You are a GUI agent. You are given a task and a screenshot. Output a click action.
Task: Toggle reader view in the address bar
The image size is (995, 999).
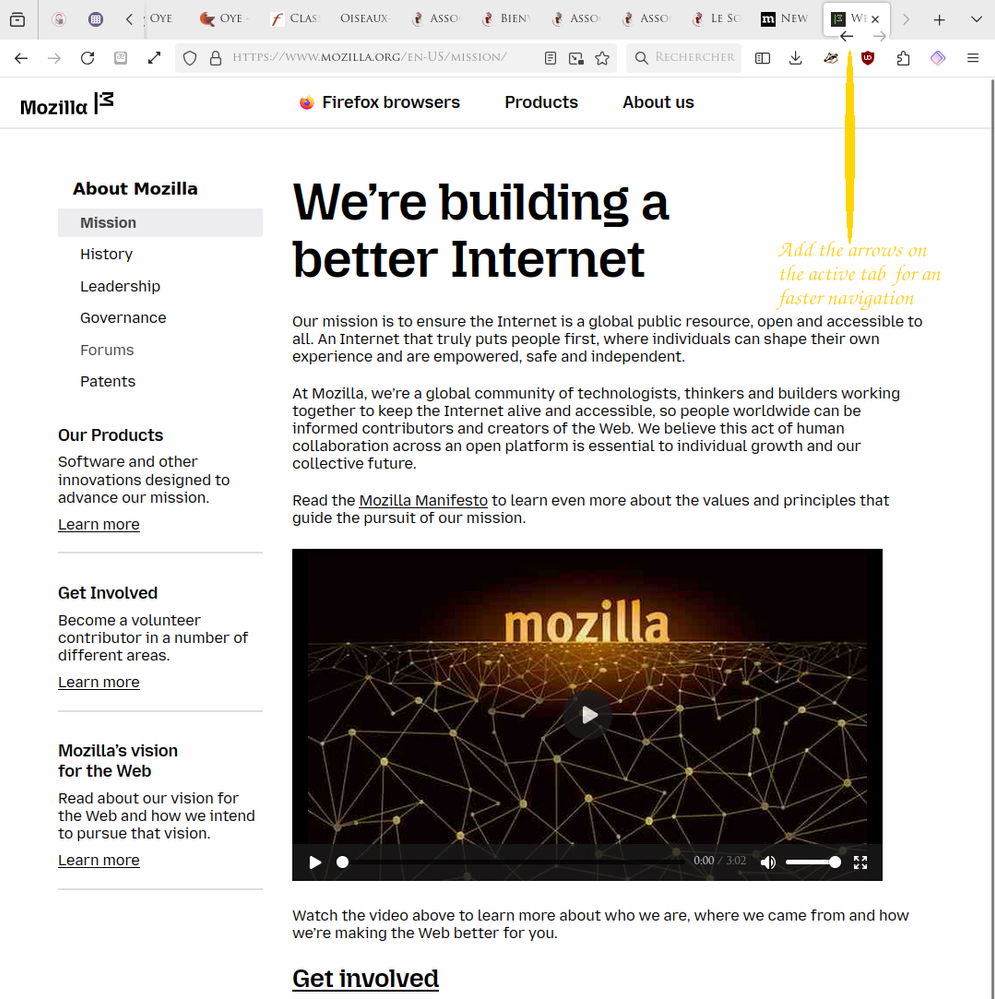550,58
